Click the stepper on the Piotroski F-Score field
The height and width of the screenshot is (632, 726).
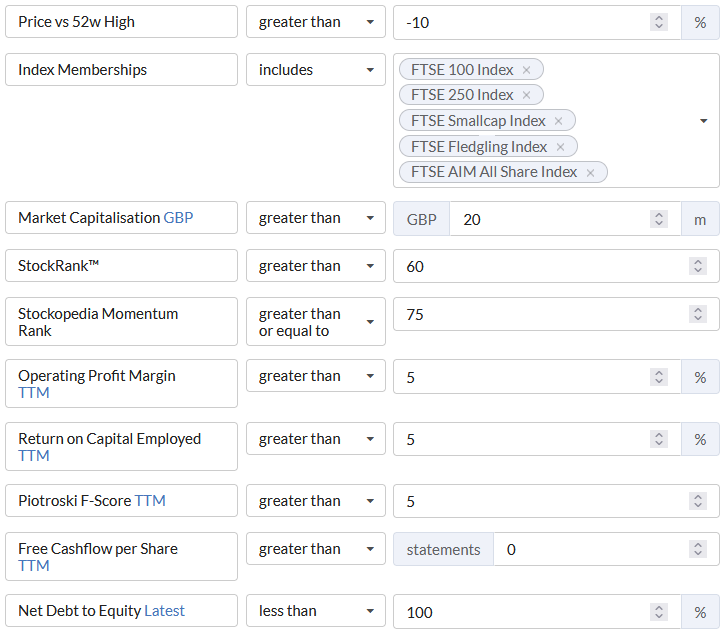pos(697,501)
